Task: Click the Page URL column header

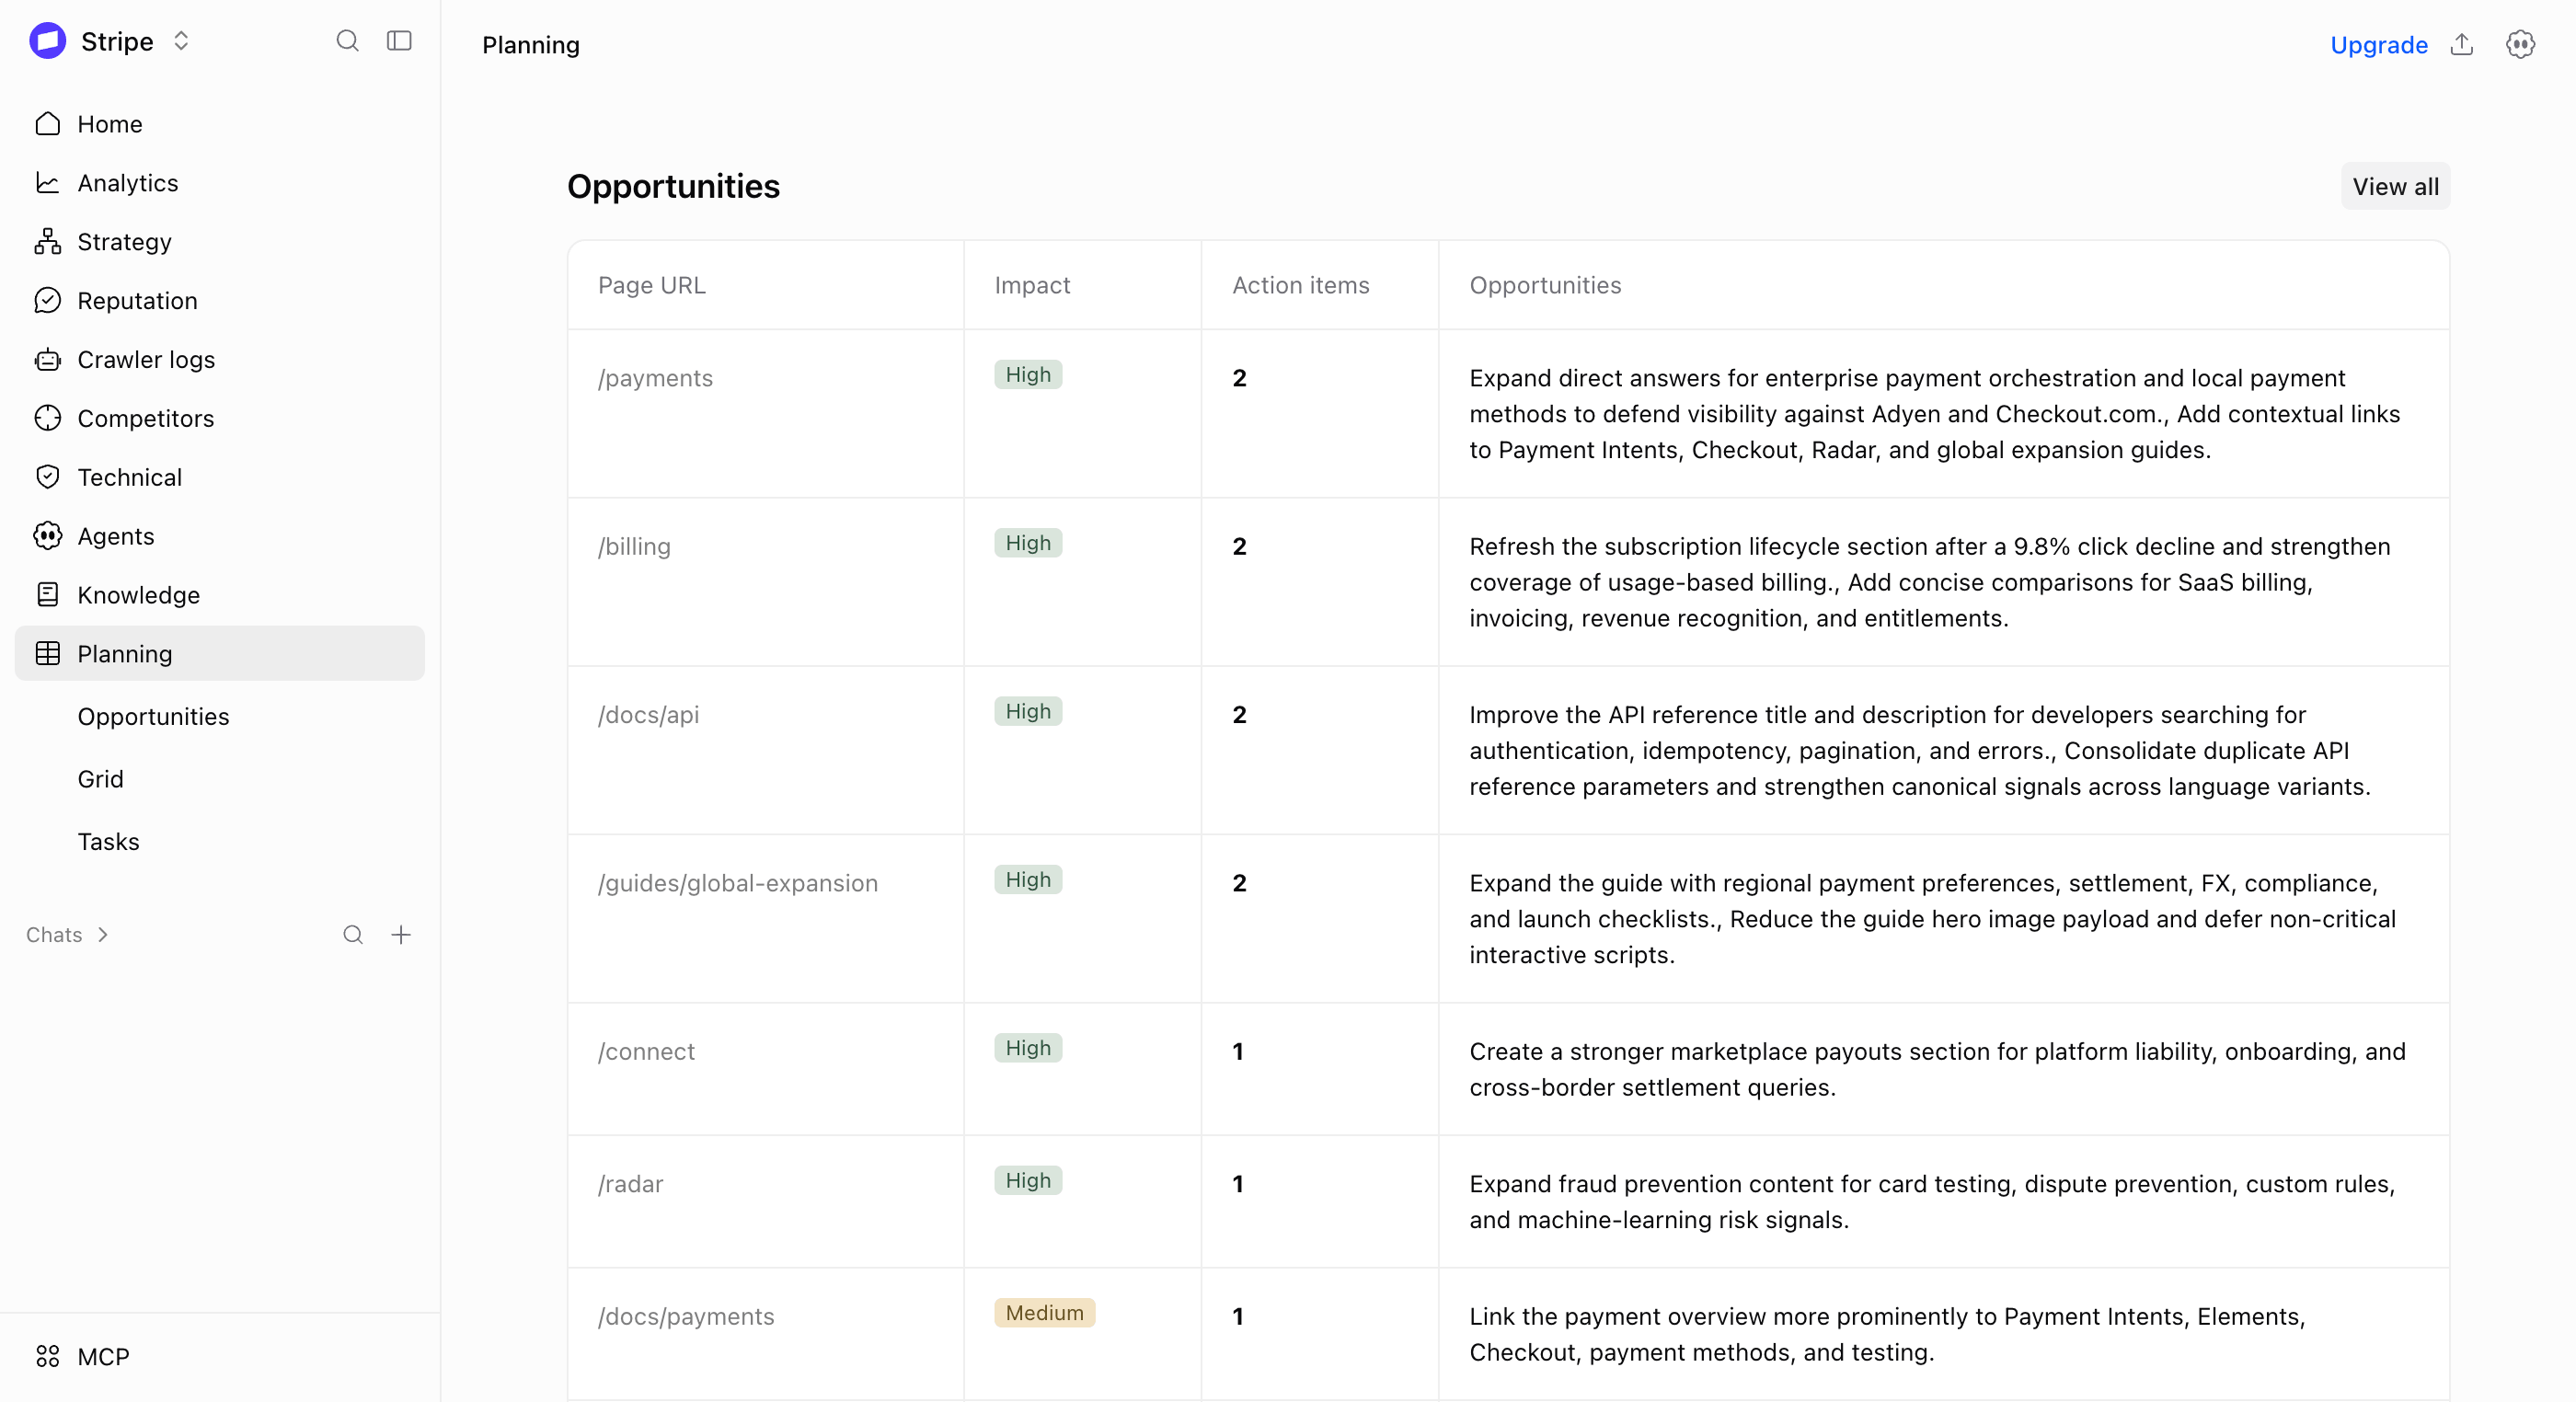Action: pyautogui.click(x=651, y=286)
